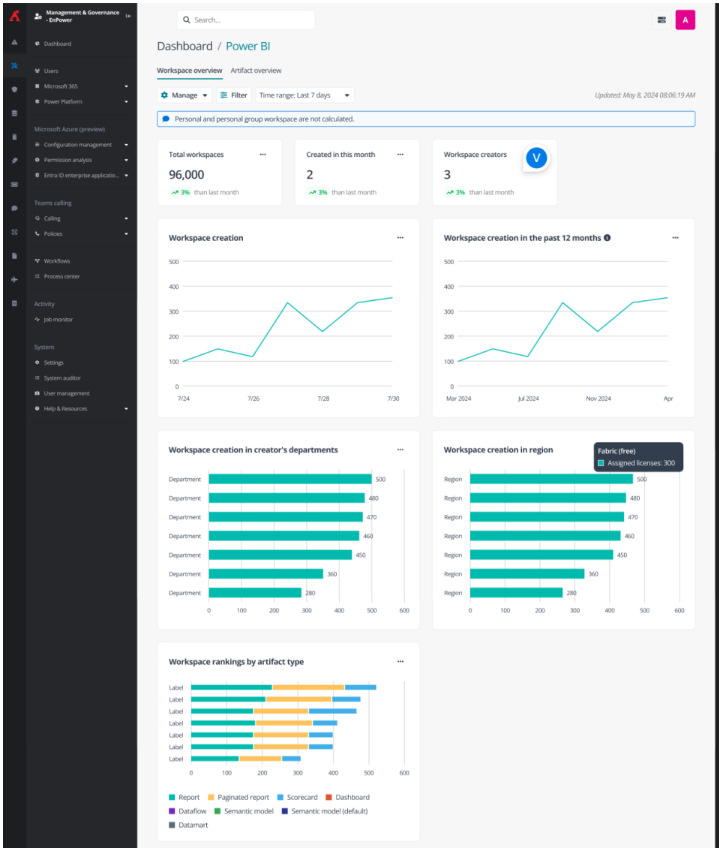The width and height of the screenshot is (719, 848).
Task: Toggle the Semantic model legend entry
Action: tap(244, 811)
